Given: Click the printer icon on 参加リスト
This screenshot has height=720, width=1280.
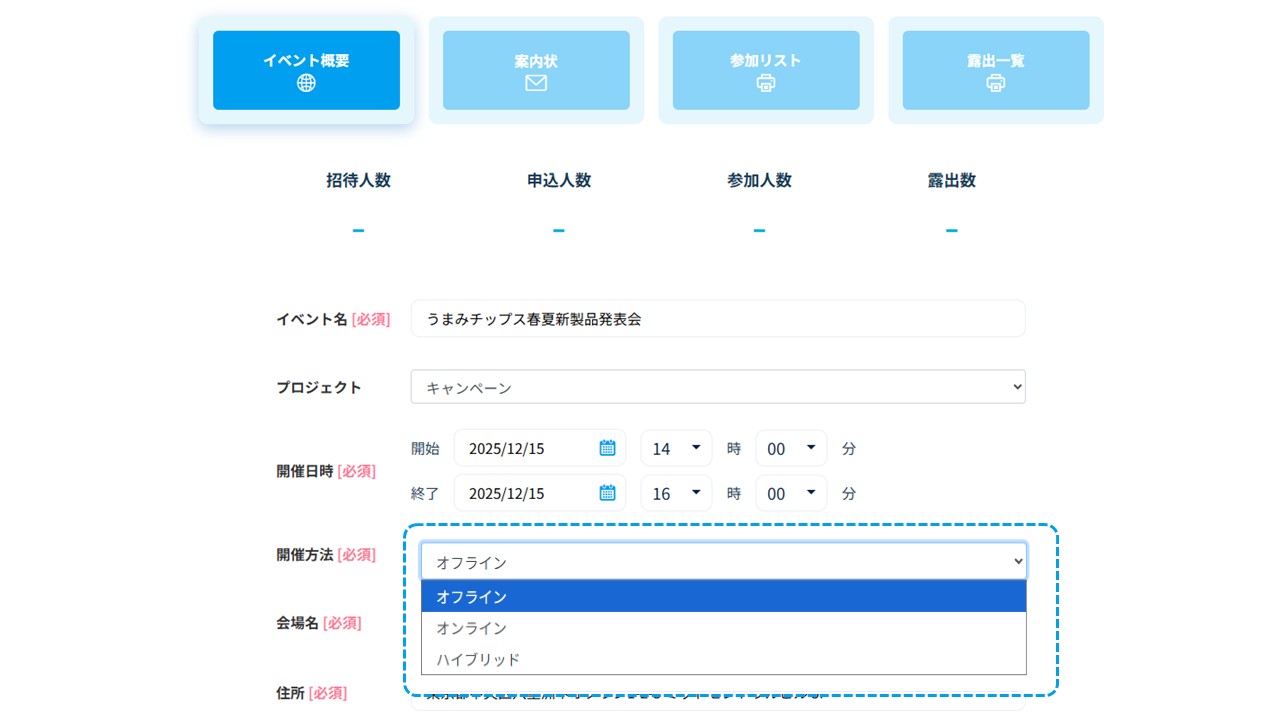Looking at the screenshot, I should (766, 83).
